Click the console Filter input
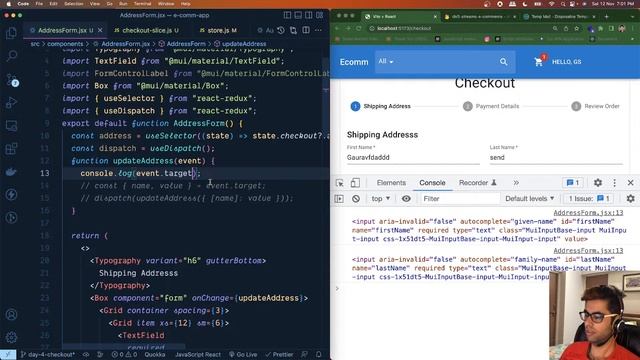This screenshot has height=360, width=640. pos(460,199)
